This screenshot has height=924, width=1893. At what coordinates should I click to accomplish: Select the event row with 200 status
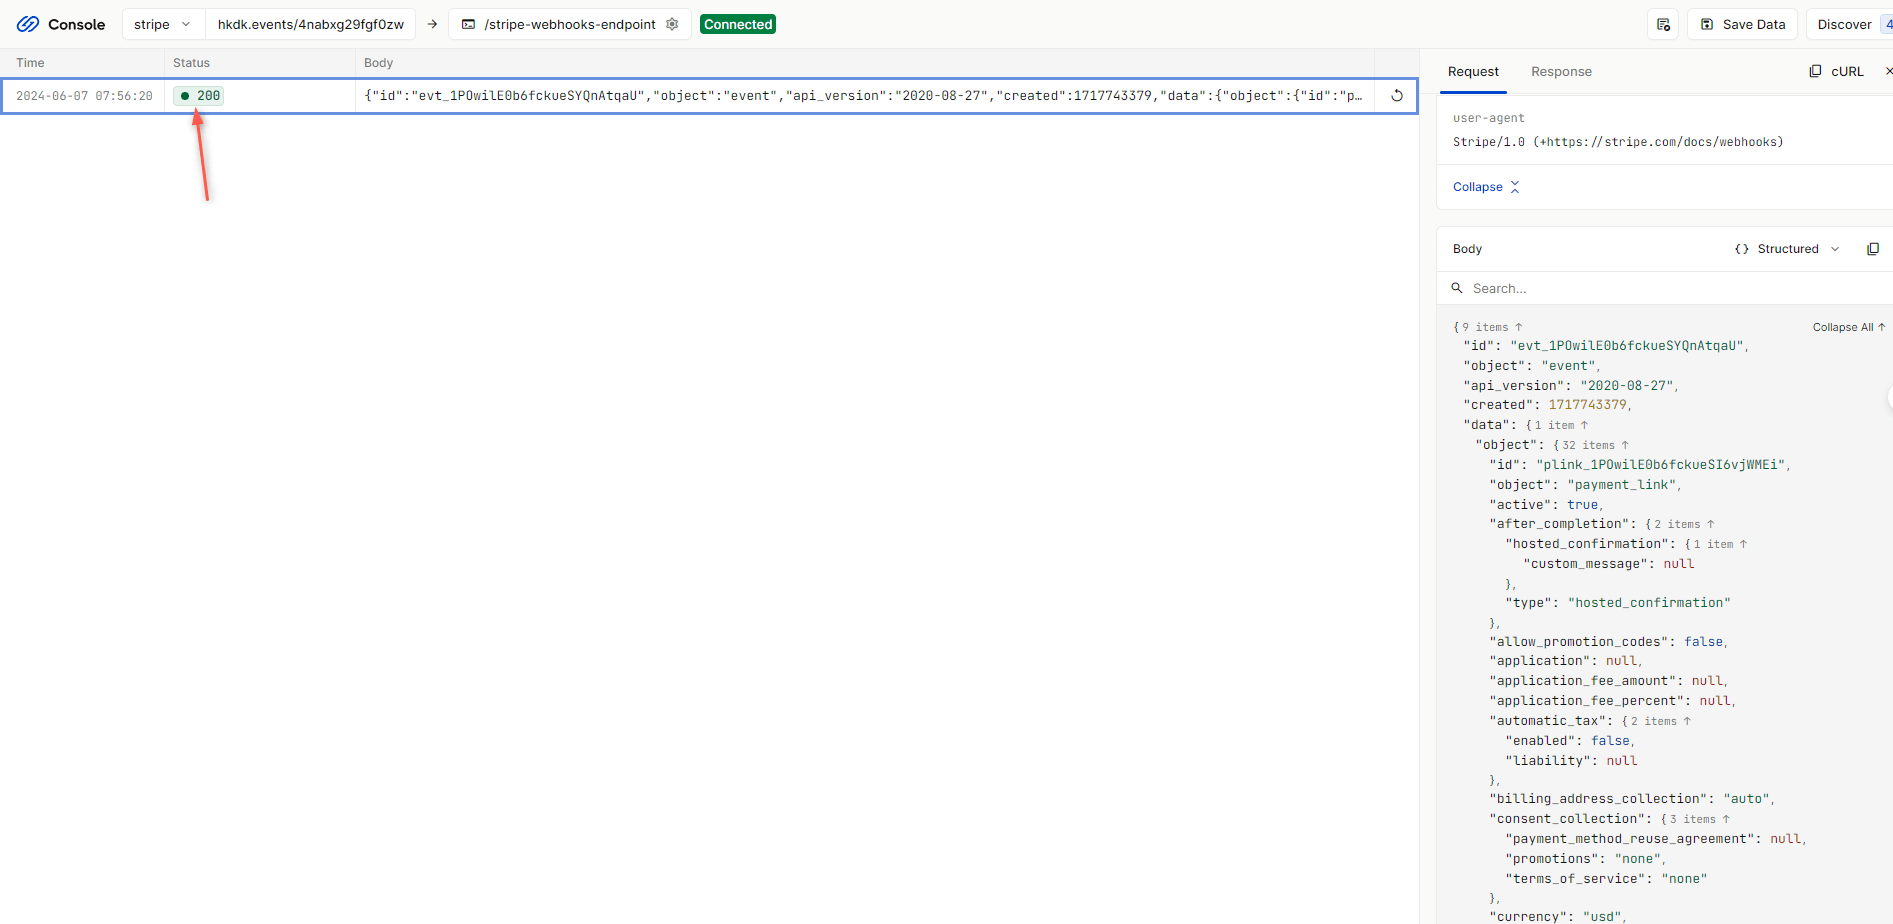coord(700,96)
